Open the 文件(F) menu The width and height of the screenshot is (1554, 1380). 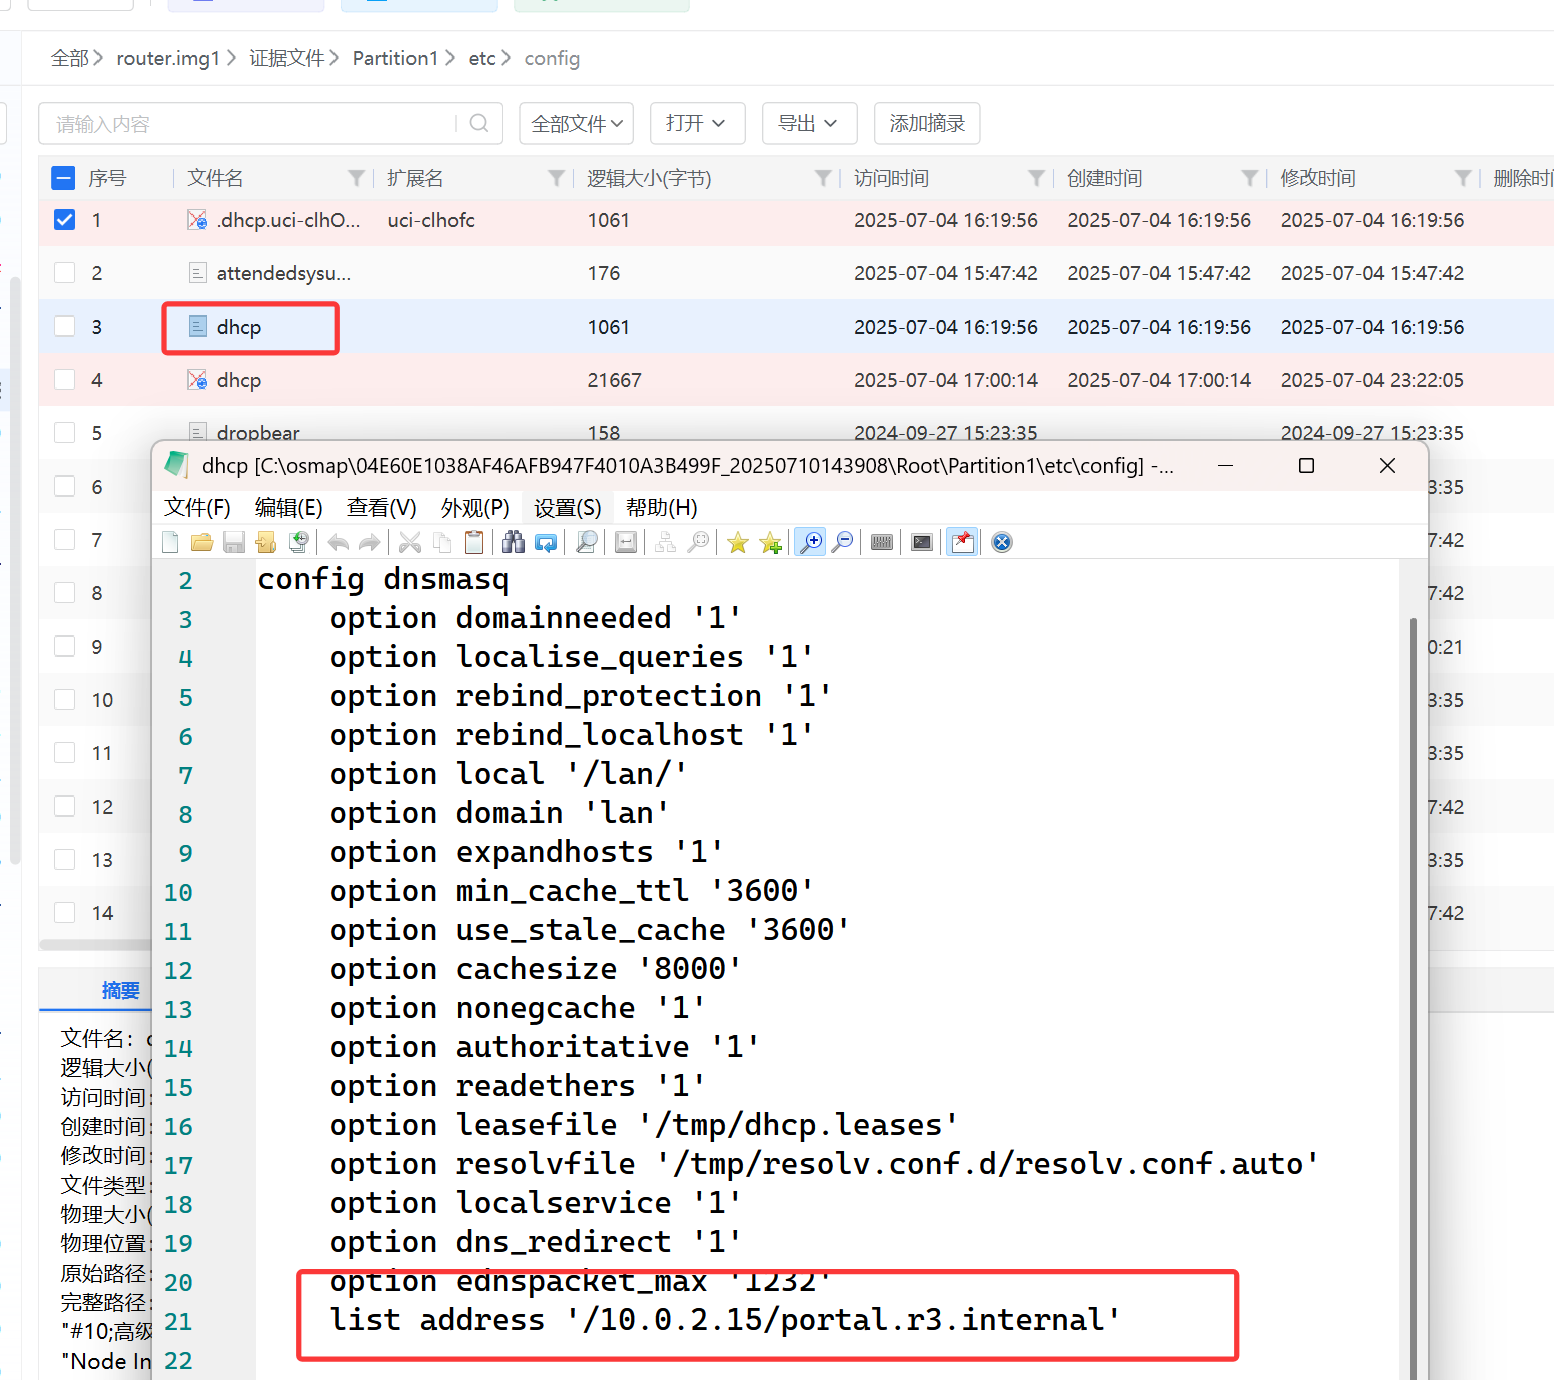pyautogui.click(x=197, y=508)
